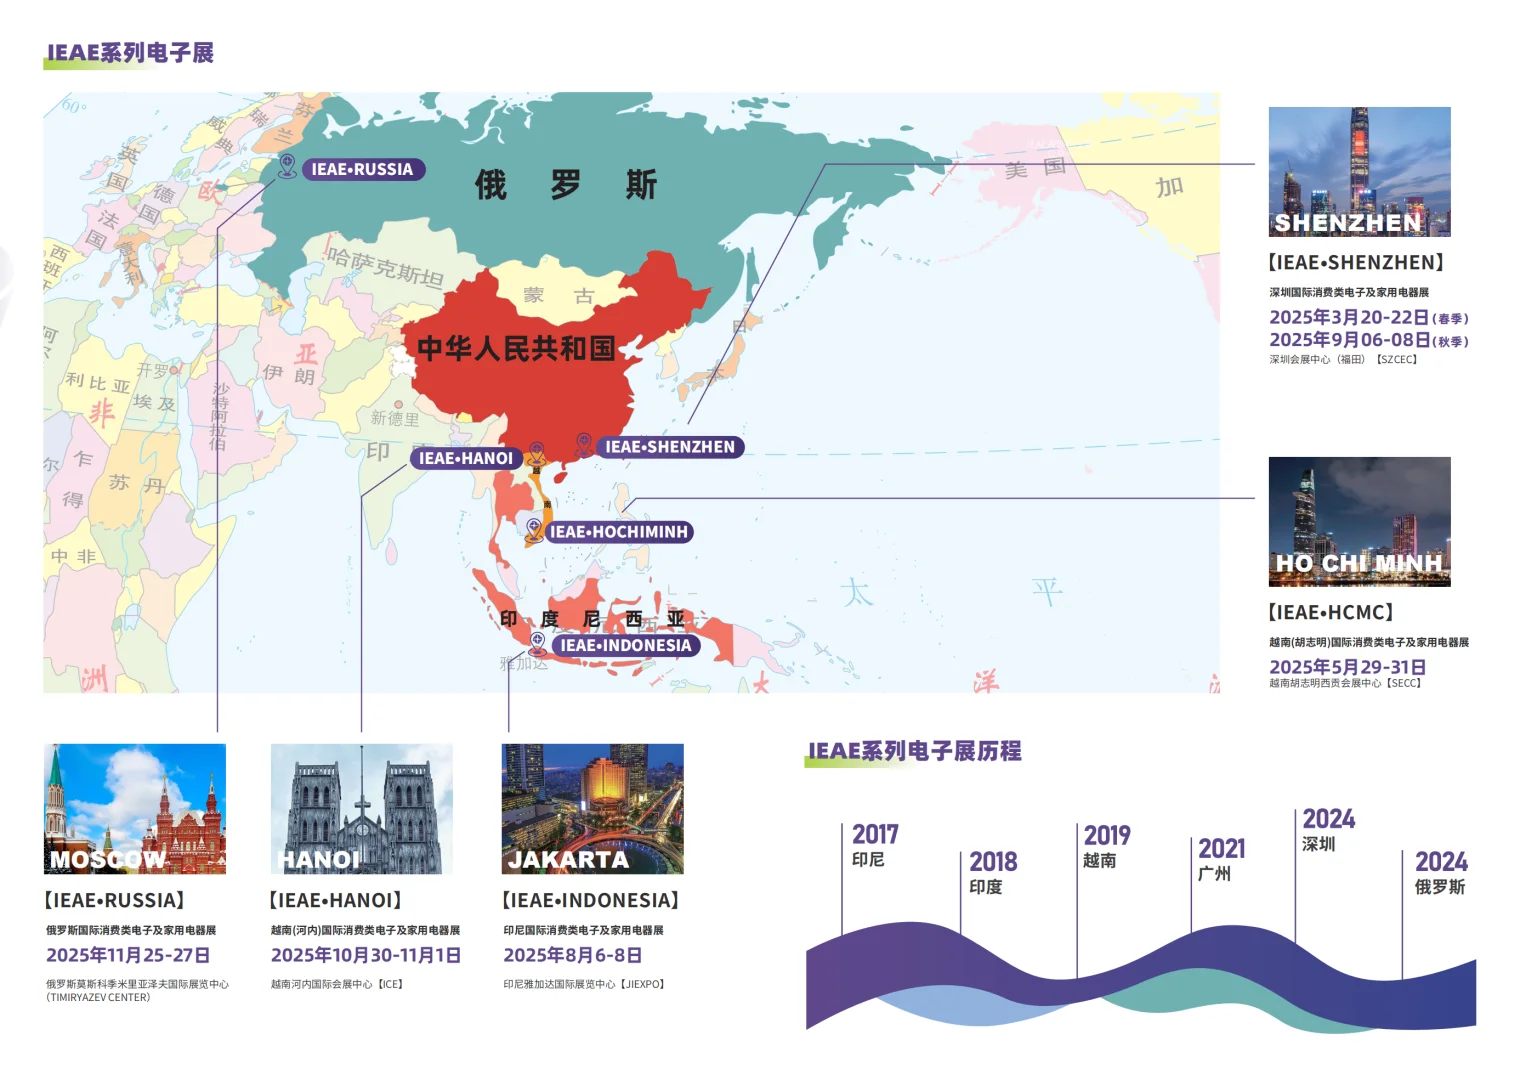Click the 哈萨克斯坦 map label
The height and width of the screenshot is (1080, 1520).
tap(385, 267)
